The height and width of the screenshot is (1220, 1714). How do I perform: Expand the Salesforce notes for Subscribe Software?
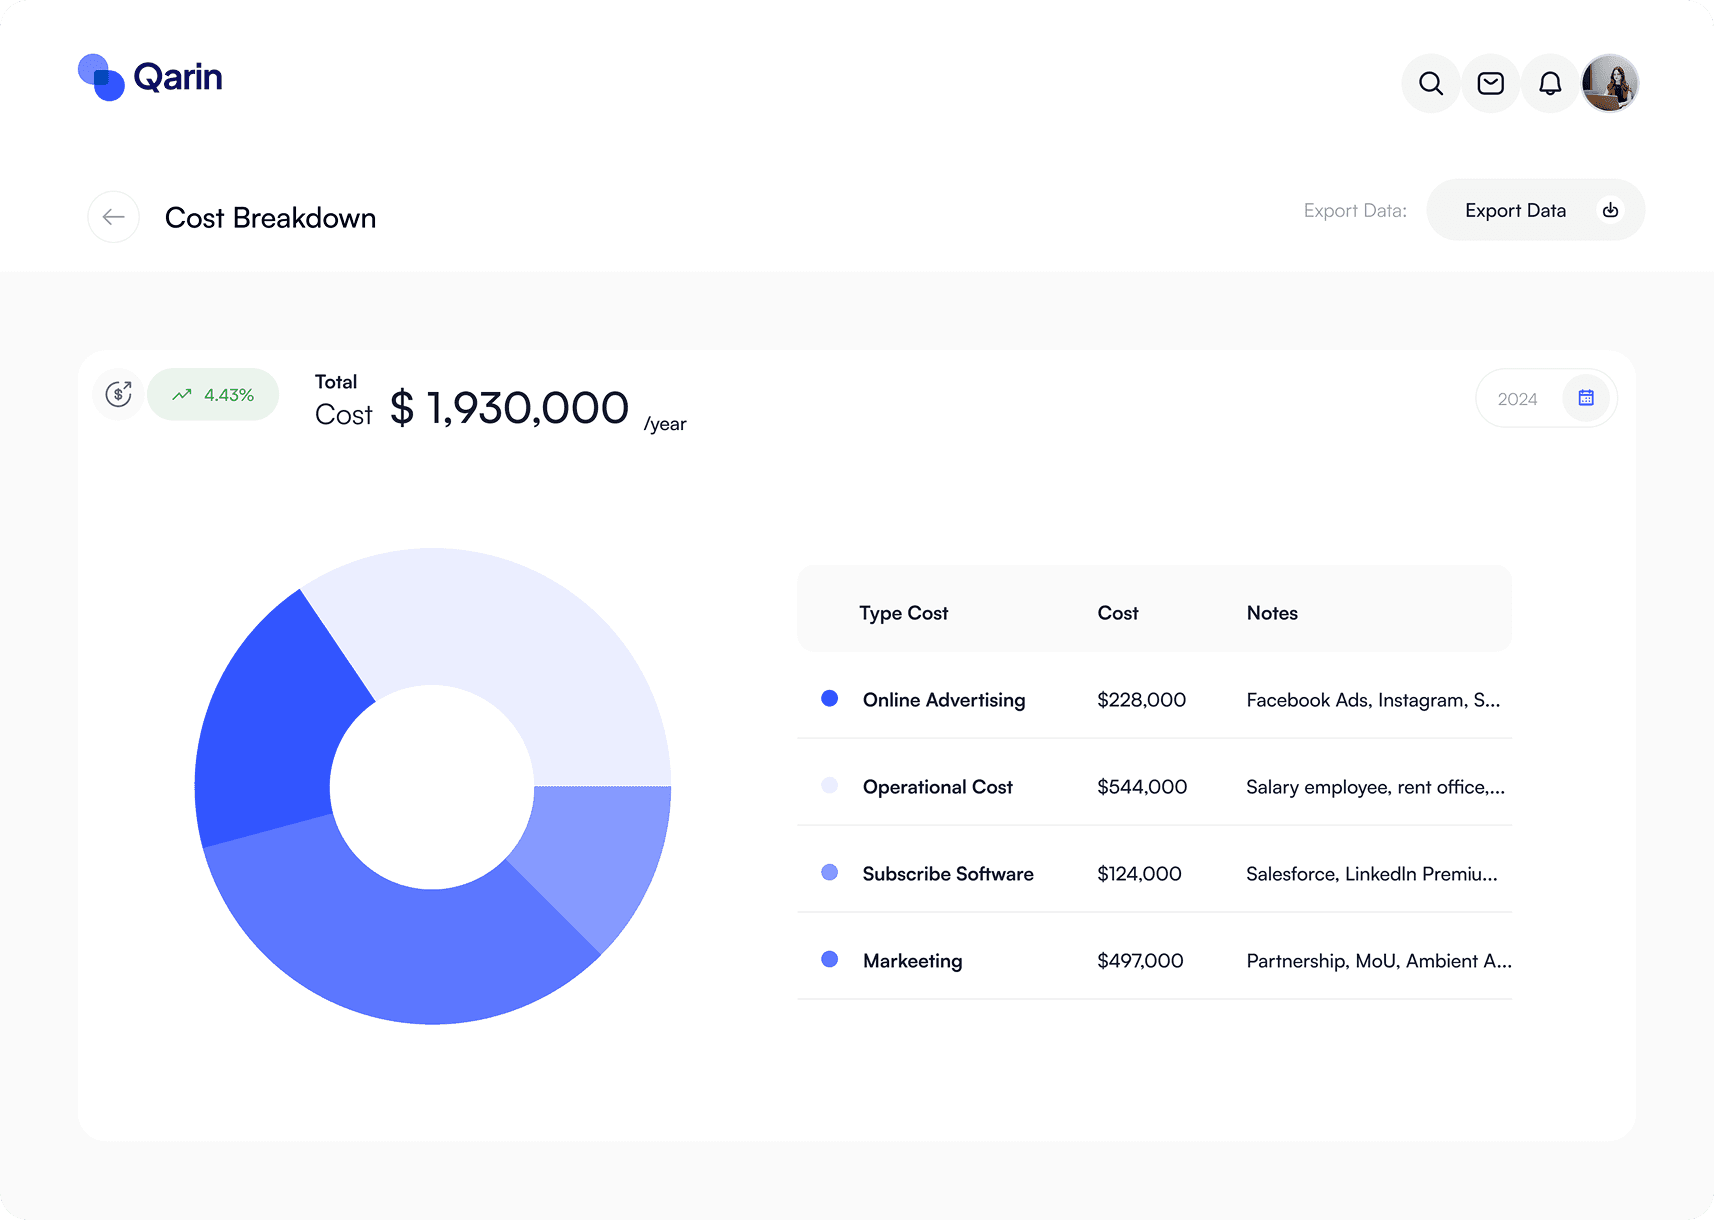(1371, 873)
